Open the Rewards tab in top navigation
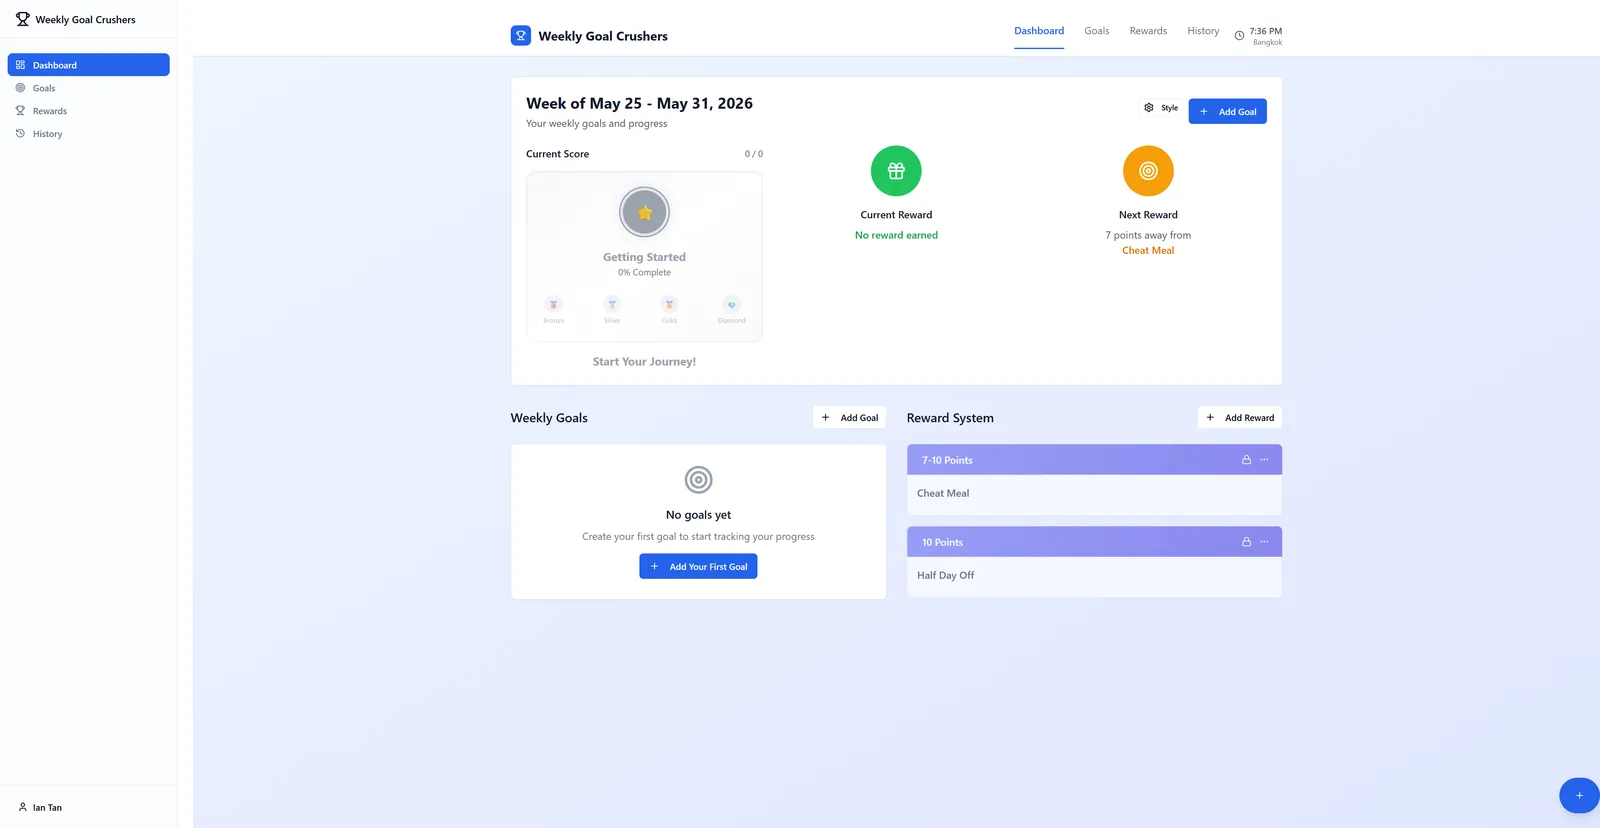This screenshot has width=1600, height=828. click(1148, 31)
